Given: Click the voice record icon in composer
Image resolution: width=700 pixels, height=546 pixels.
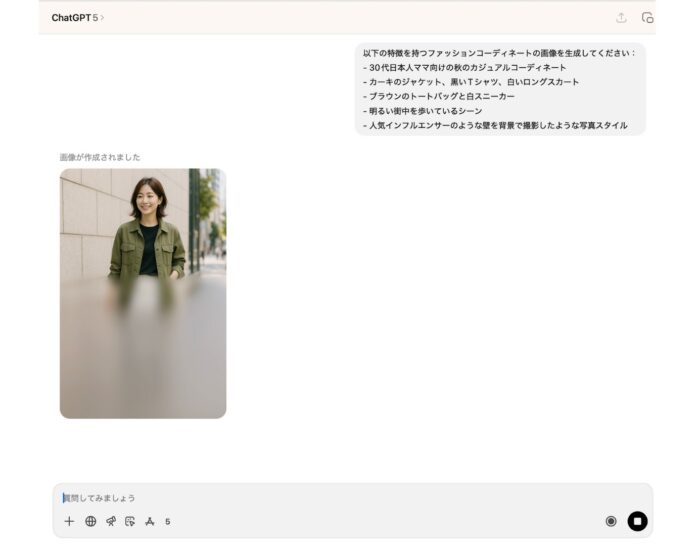Looking at the screenshot, I should [611, 521].
